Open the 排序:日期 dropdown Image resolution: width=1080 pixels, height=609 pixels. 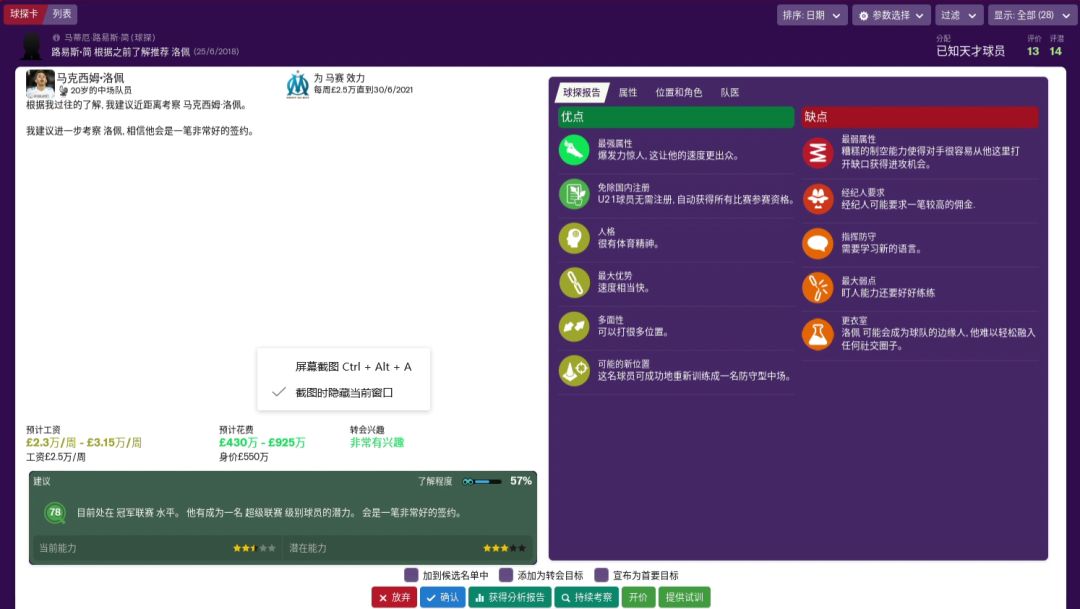click(811, 15)
